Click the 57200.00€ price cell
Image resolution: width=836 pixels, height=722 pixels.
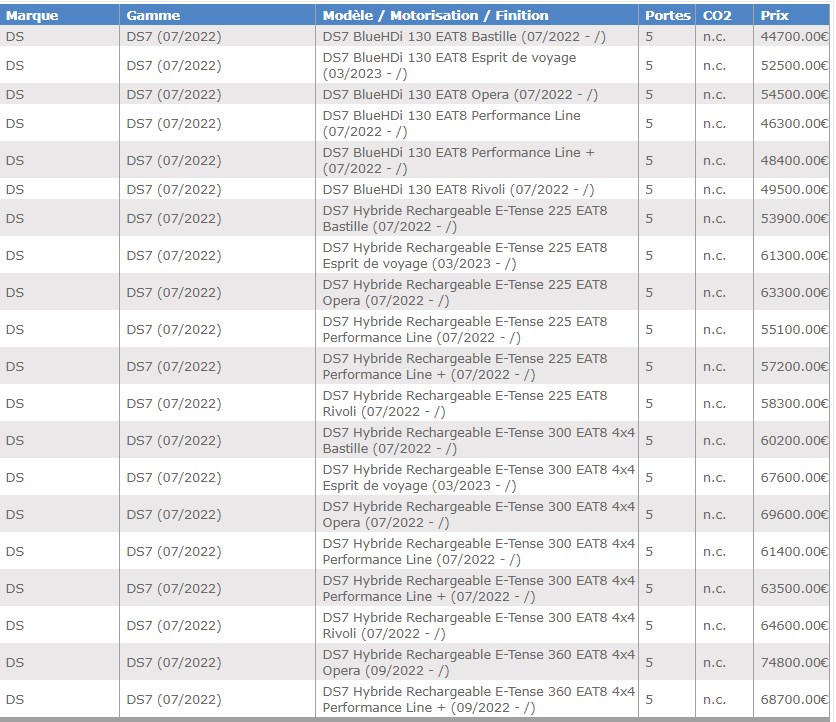[794, 366]
